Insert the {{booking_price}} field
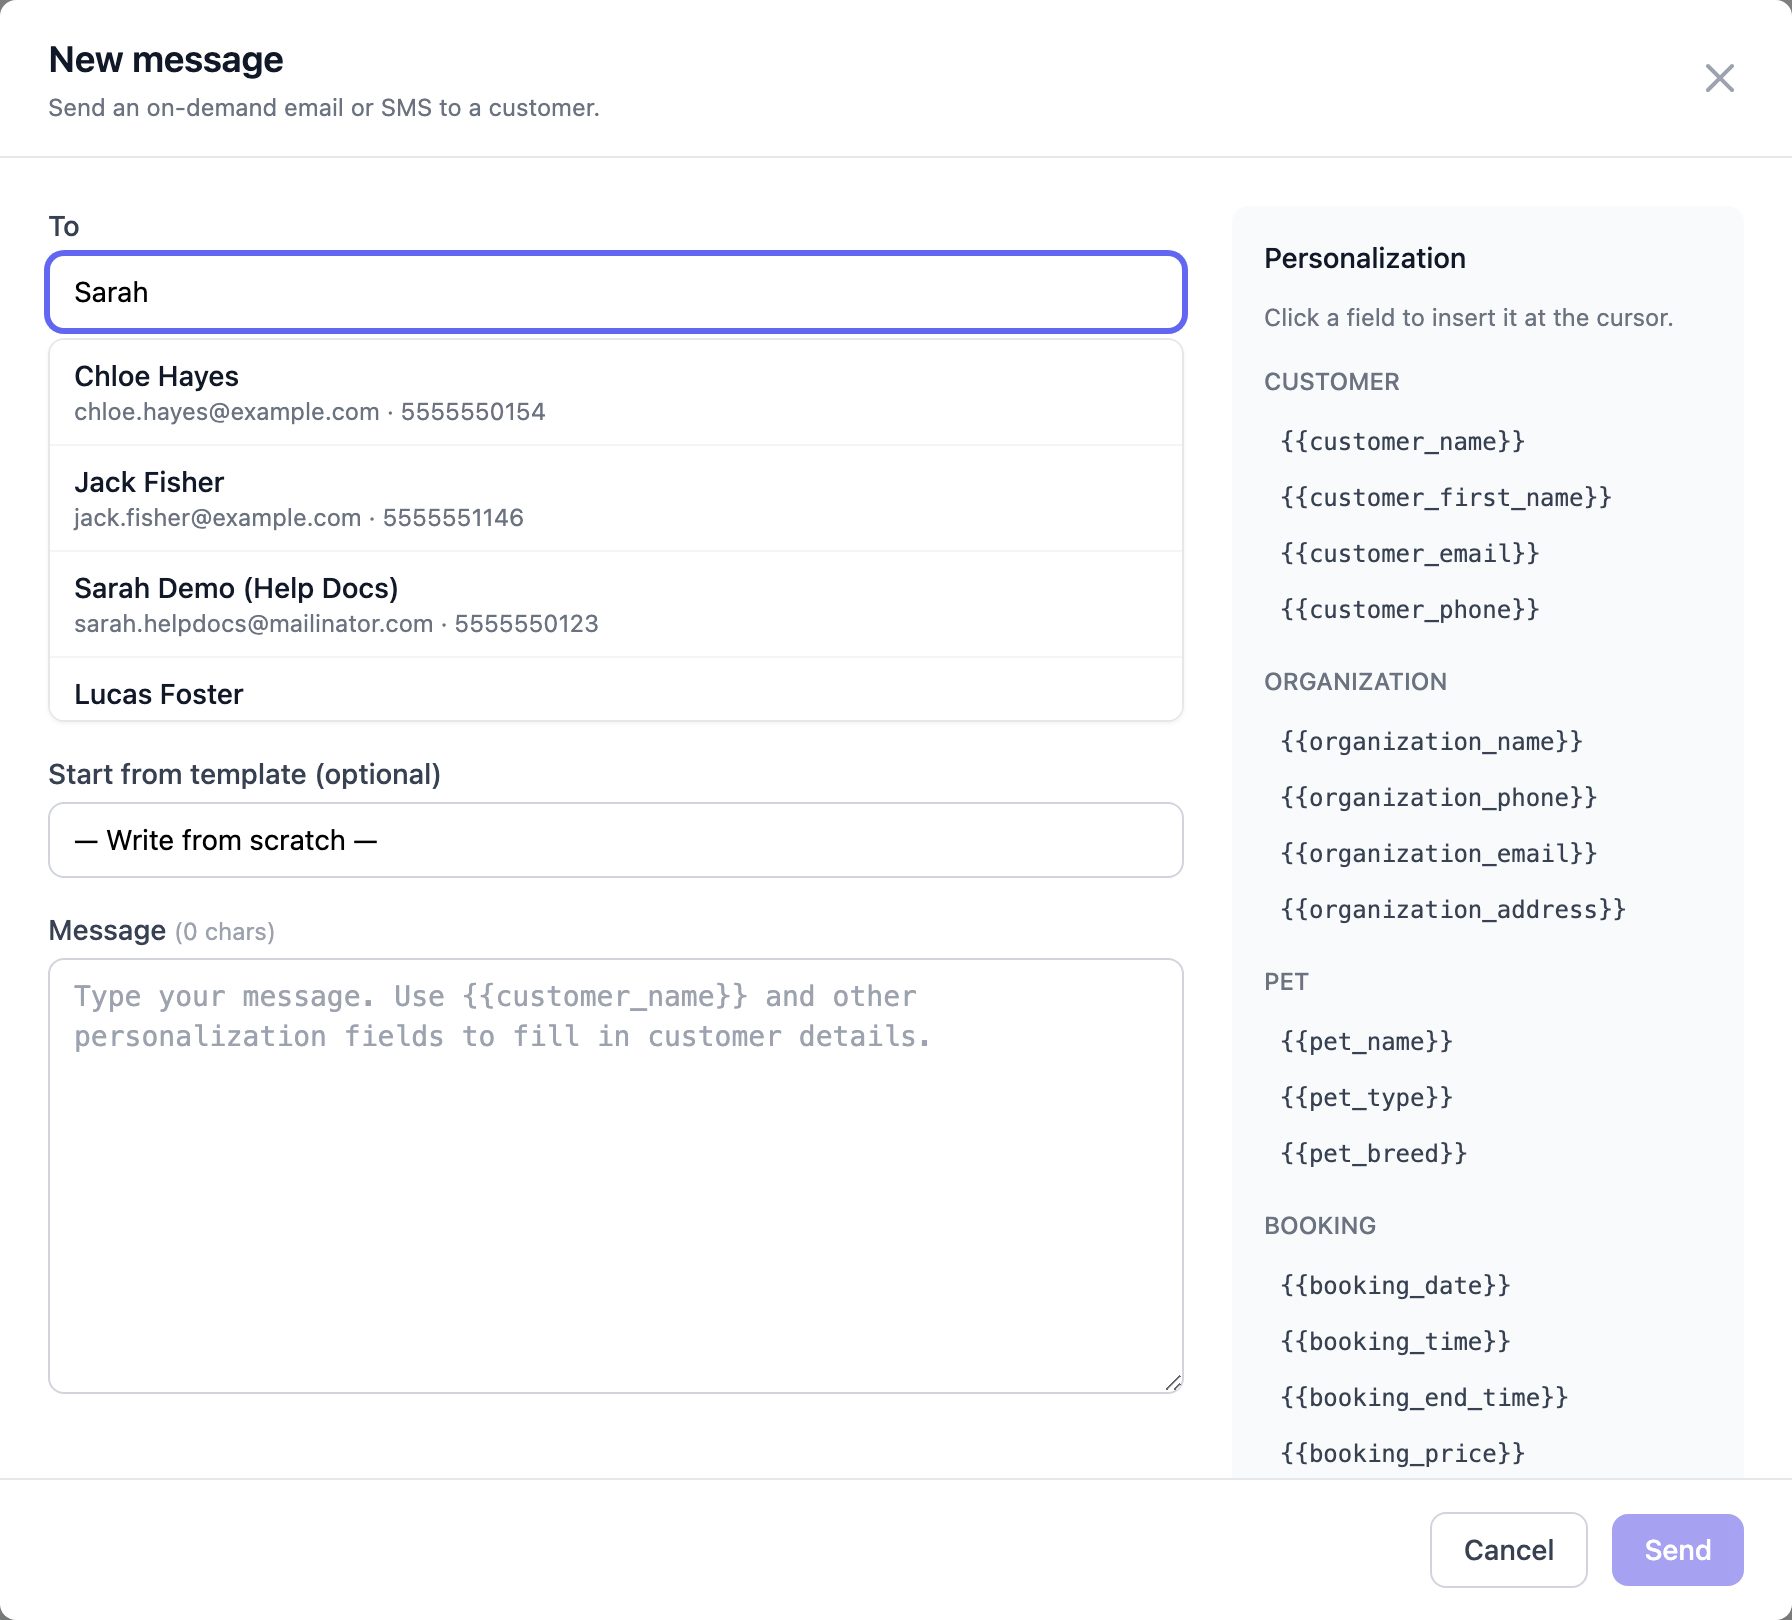This screenshot has height=1620, width=1792. tap(1402, 1453)
